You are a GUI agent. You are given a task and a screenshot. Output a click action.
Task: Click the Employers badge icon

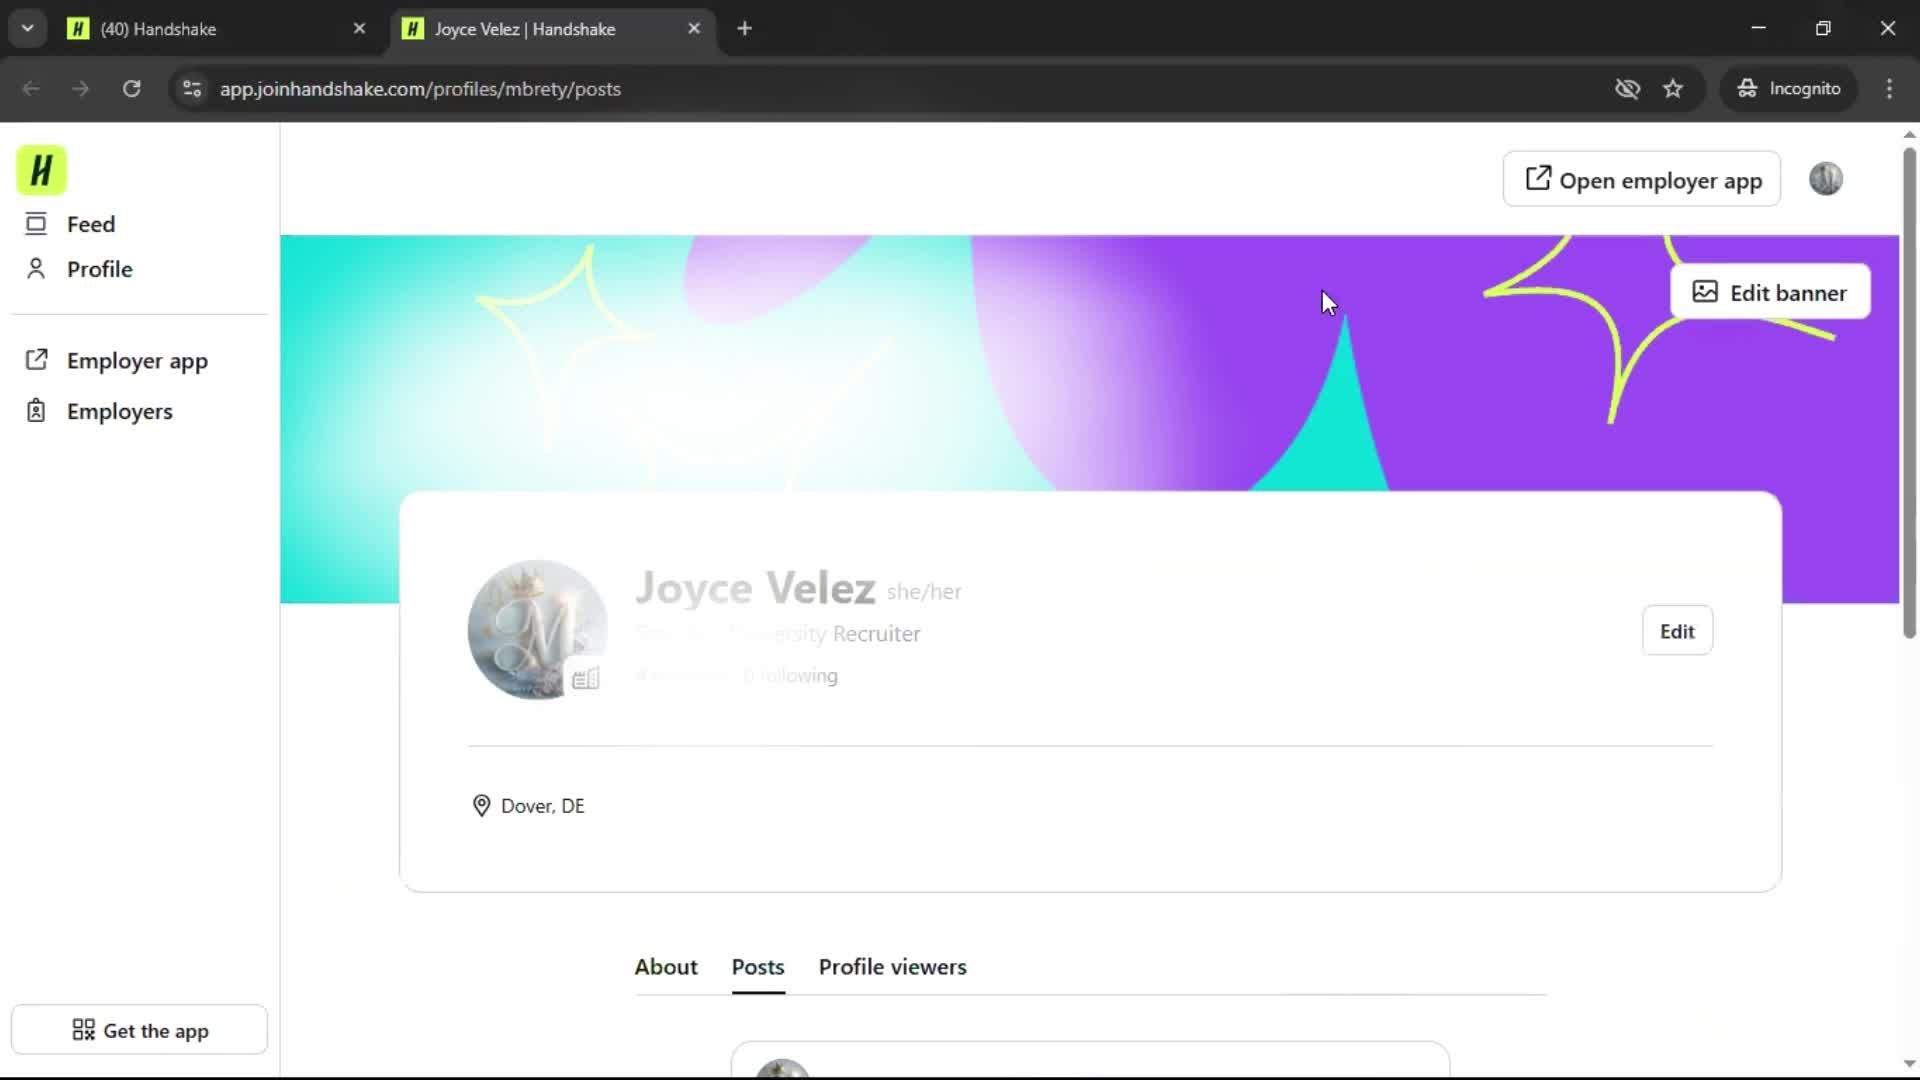click(36, 411)
